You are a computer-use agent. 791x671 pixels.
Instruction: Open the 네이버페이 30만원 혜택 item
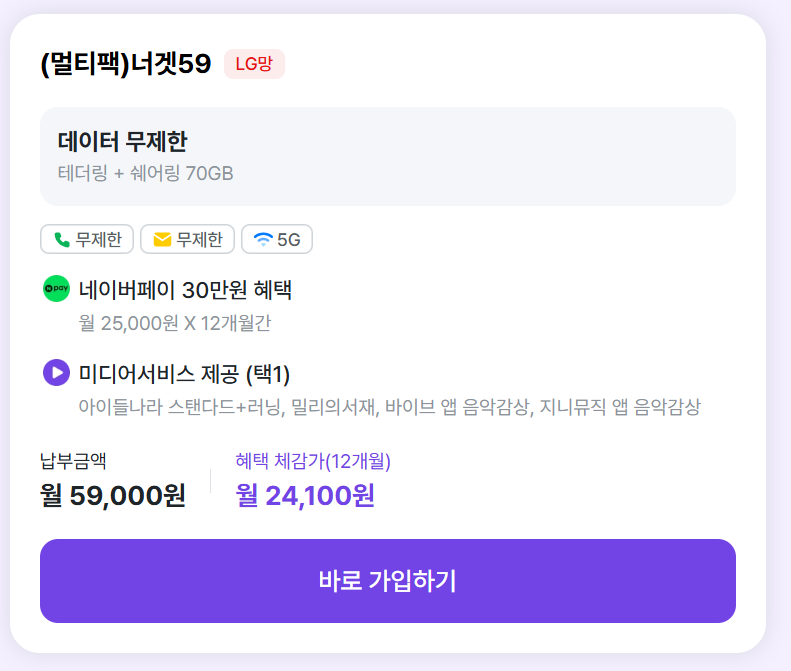[x=185, y=290]
